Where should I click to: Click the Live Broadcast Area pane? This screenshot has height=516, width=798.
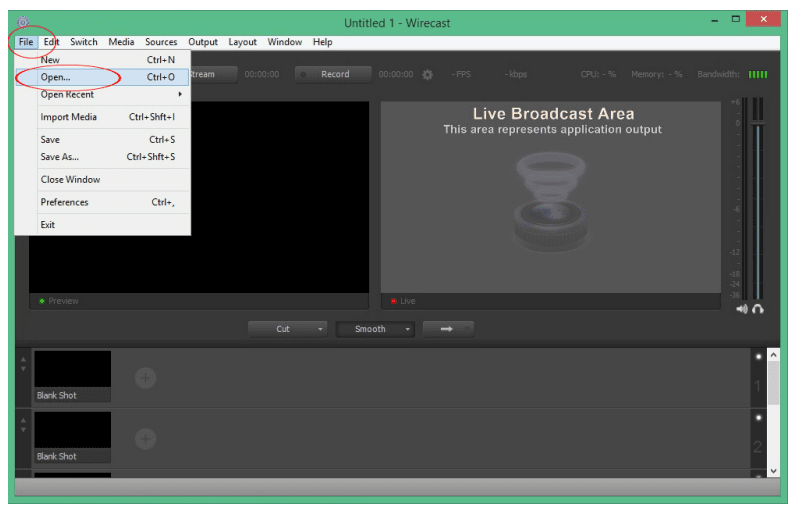click(x=551, y=197)
